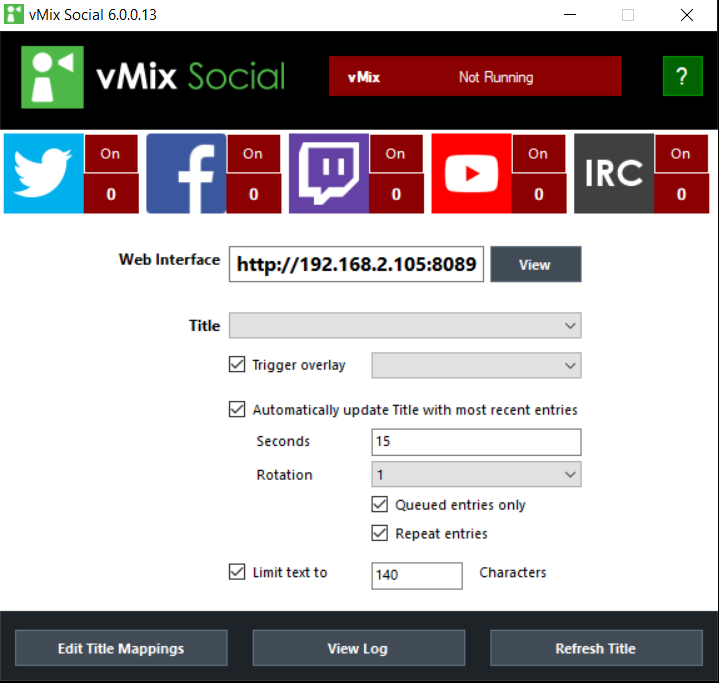
Task: Toggle YouTube On button
Action: tap(538, 154)
